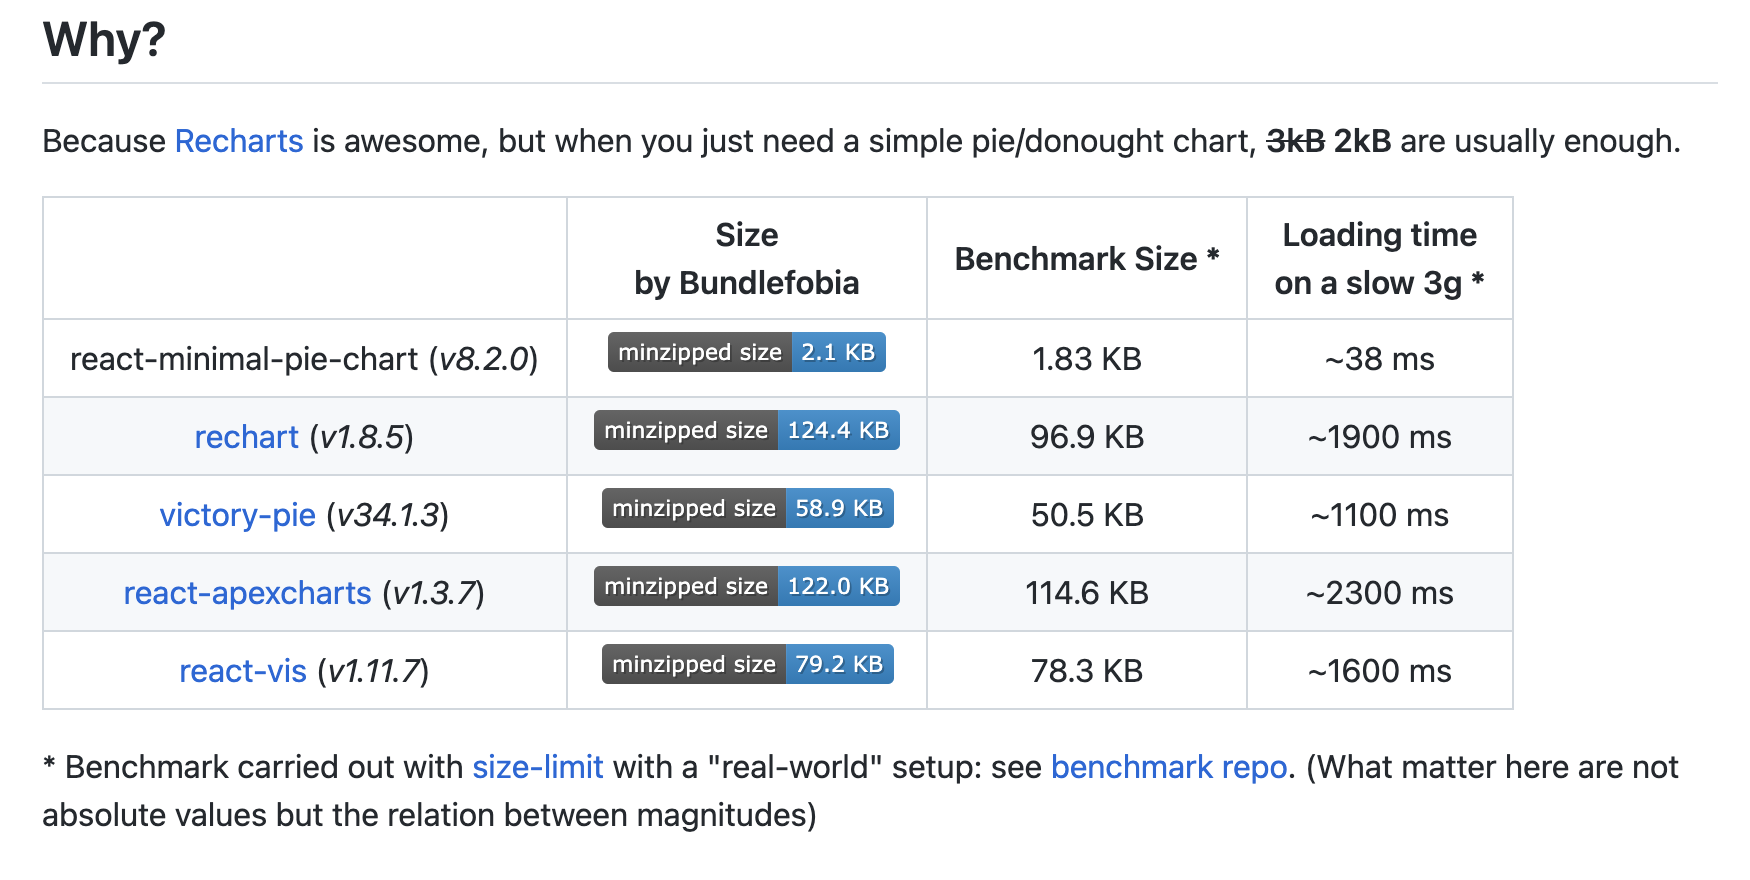Open the 58.9 KB minzipped size badge
1750x880 pixels.
[x=746, y=508]
